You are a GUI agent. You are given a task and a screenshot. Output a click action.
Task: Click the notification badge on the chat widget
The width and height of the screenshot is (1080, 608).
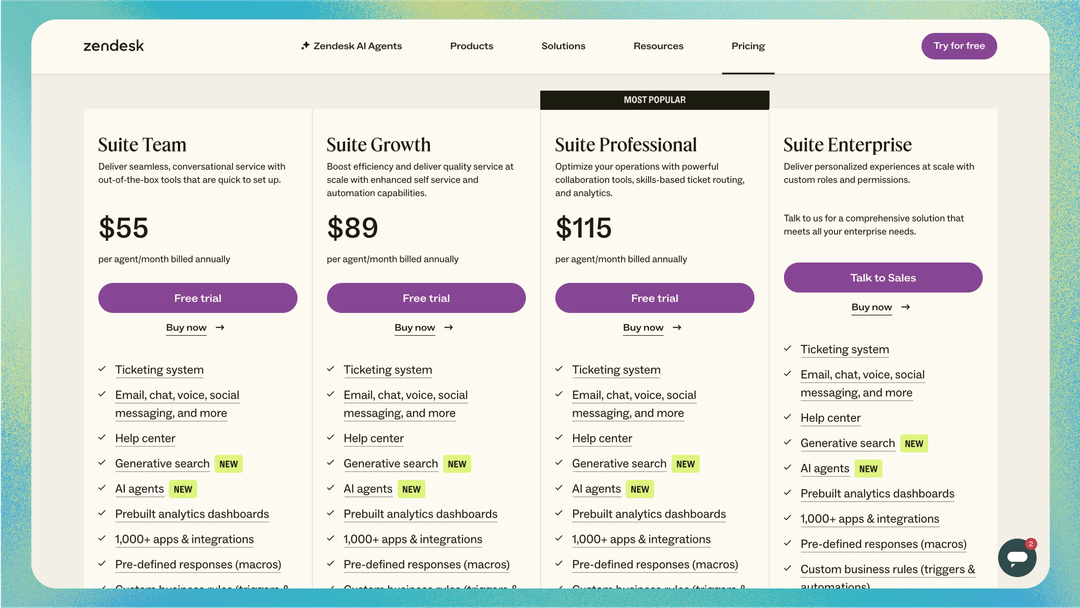pos(1031,544)
